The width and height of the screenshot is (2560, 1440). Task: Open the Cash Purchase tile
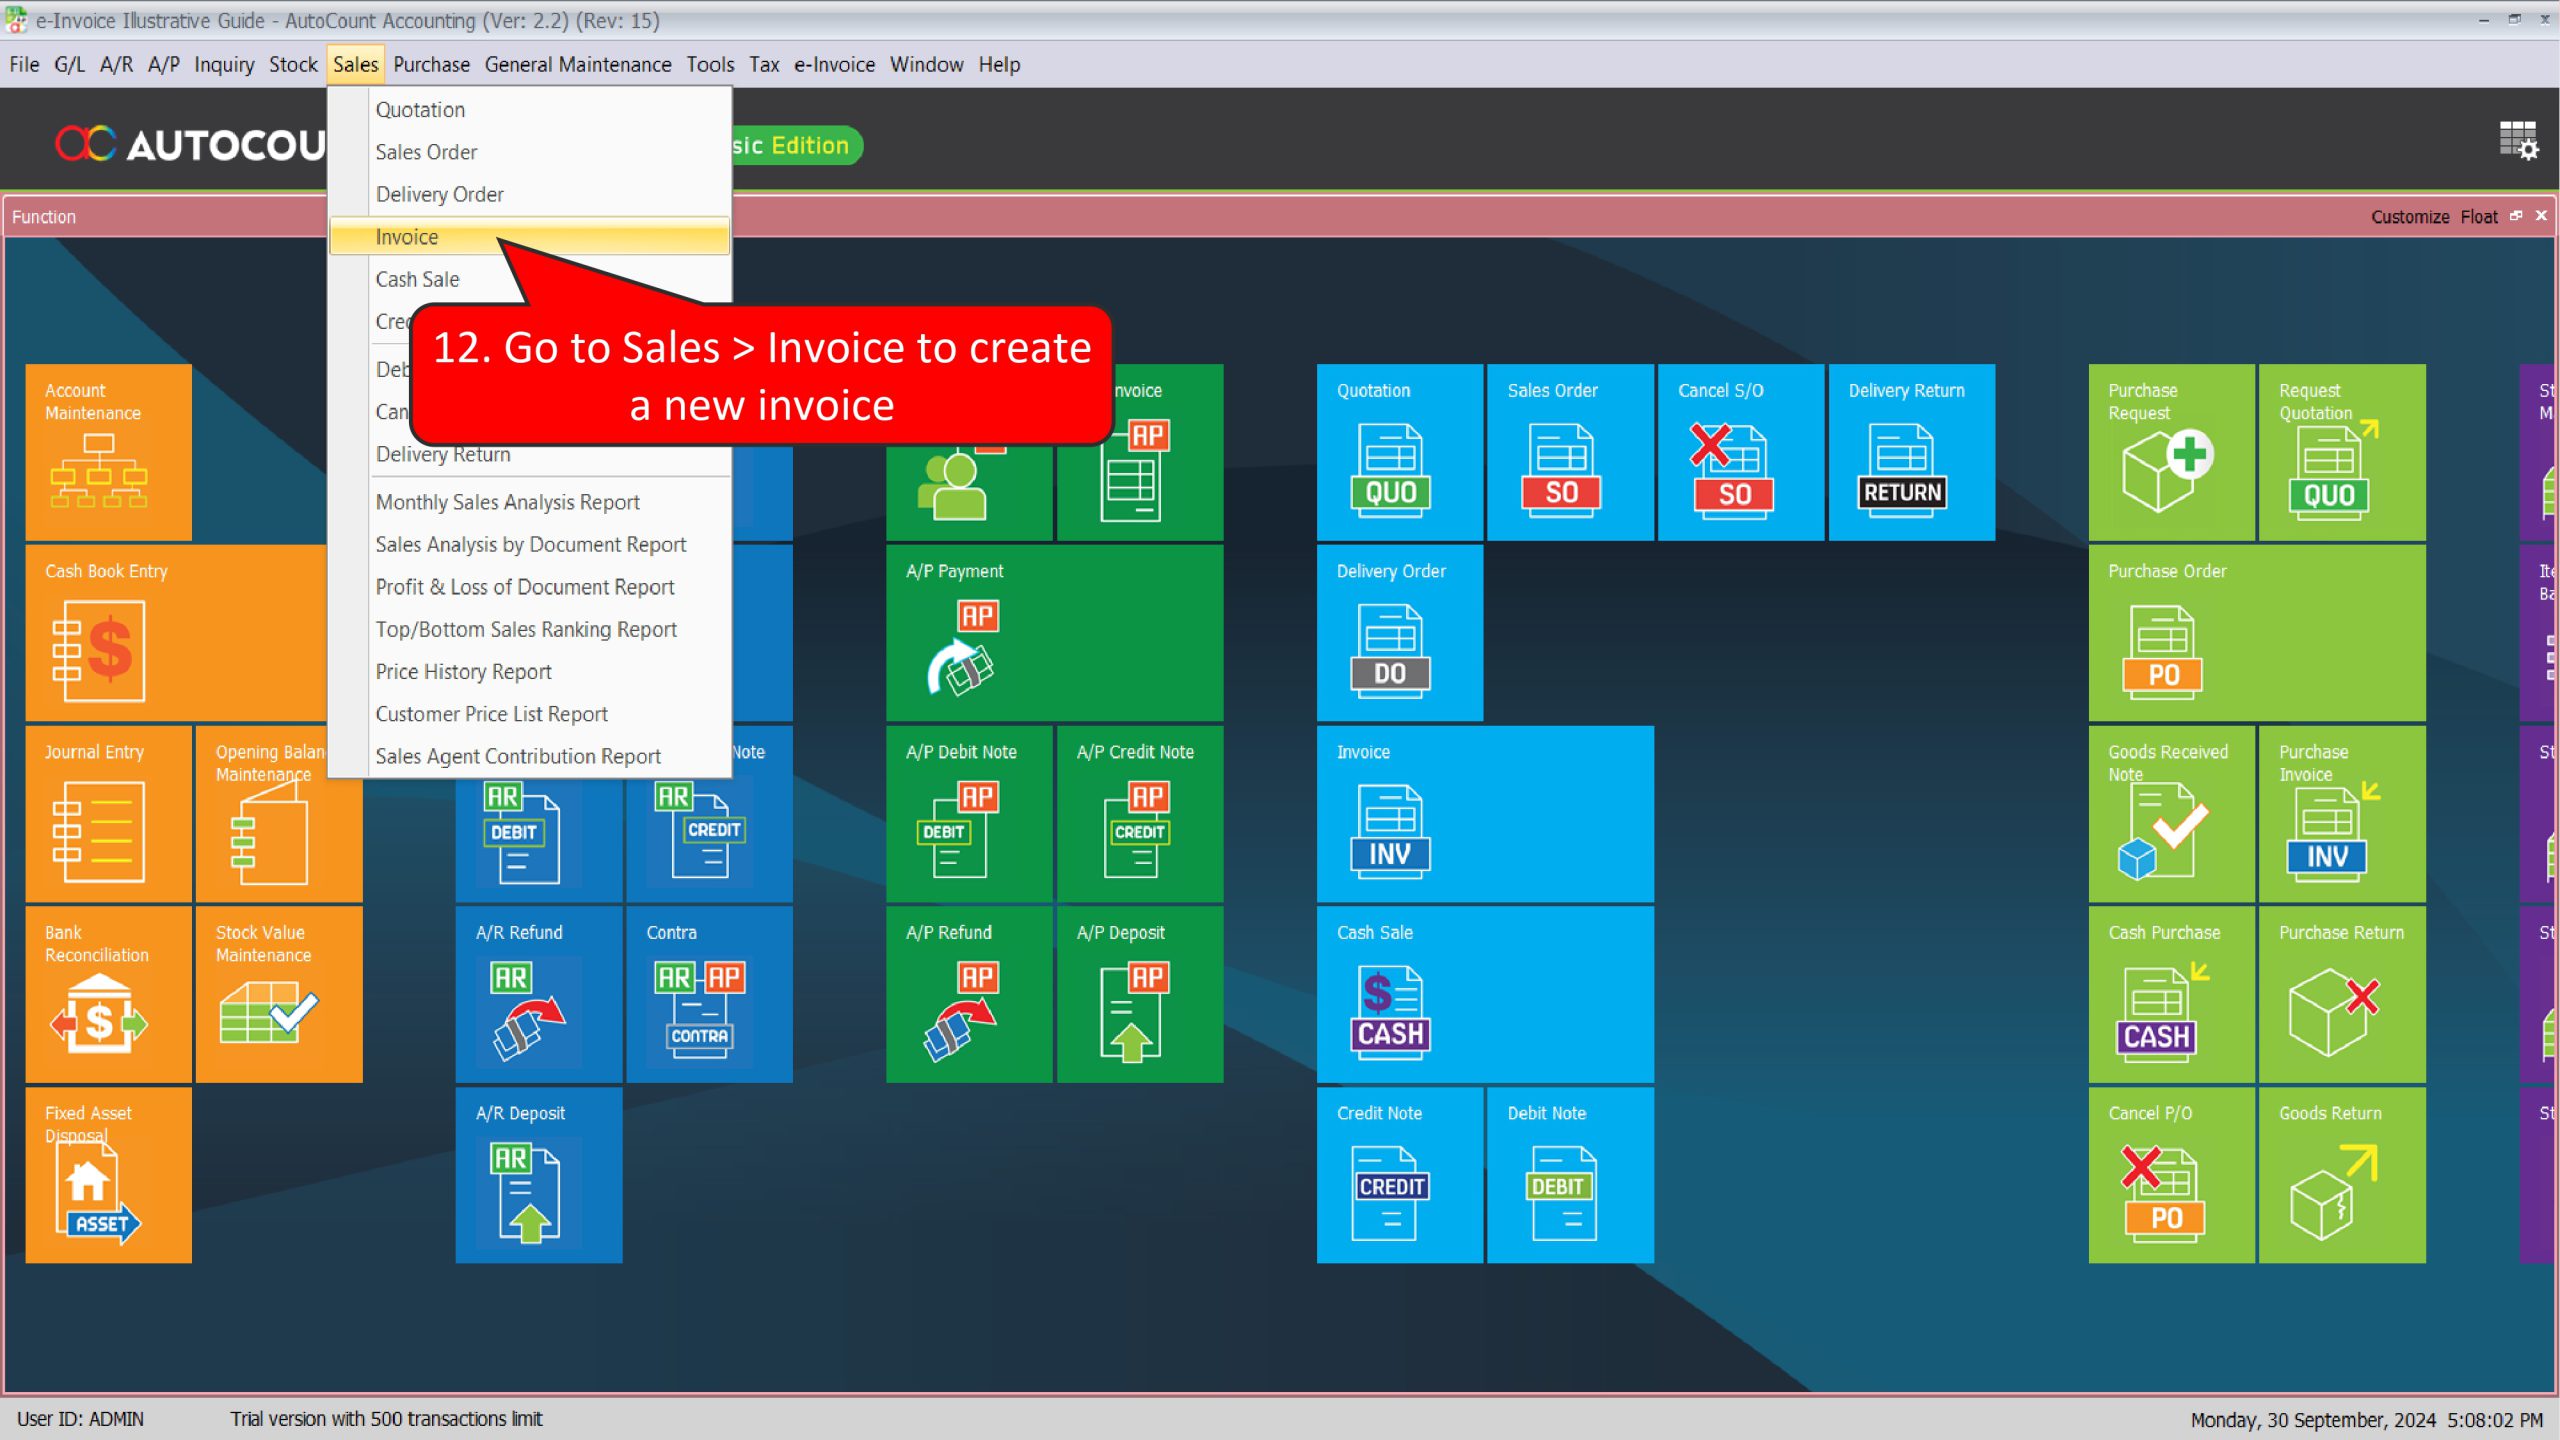(2171, 994)
